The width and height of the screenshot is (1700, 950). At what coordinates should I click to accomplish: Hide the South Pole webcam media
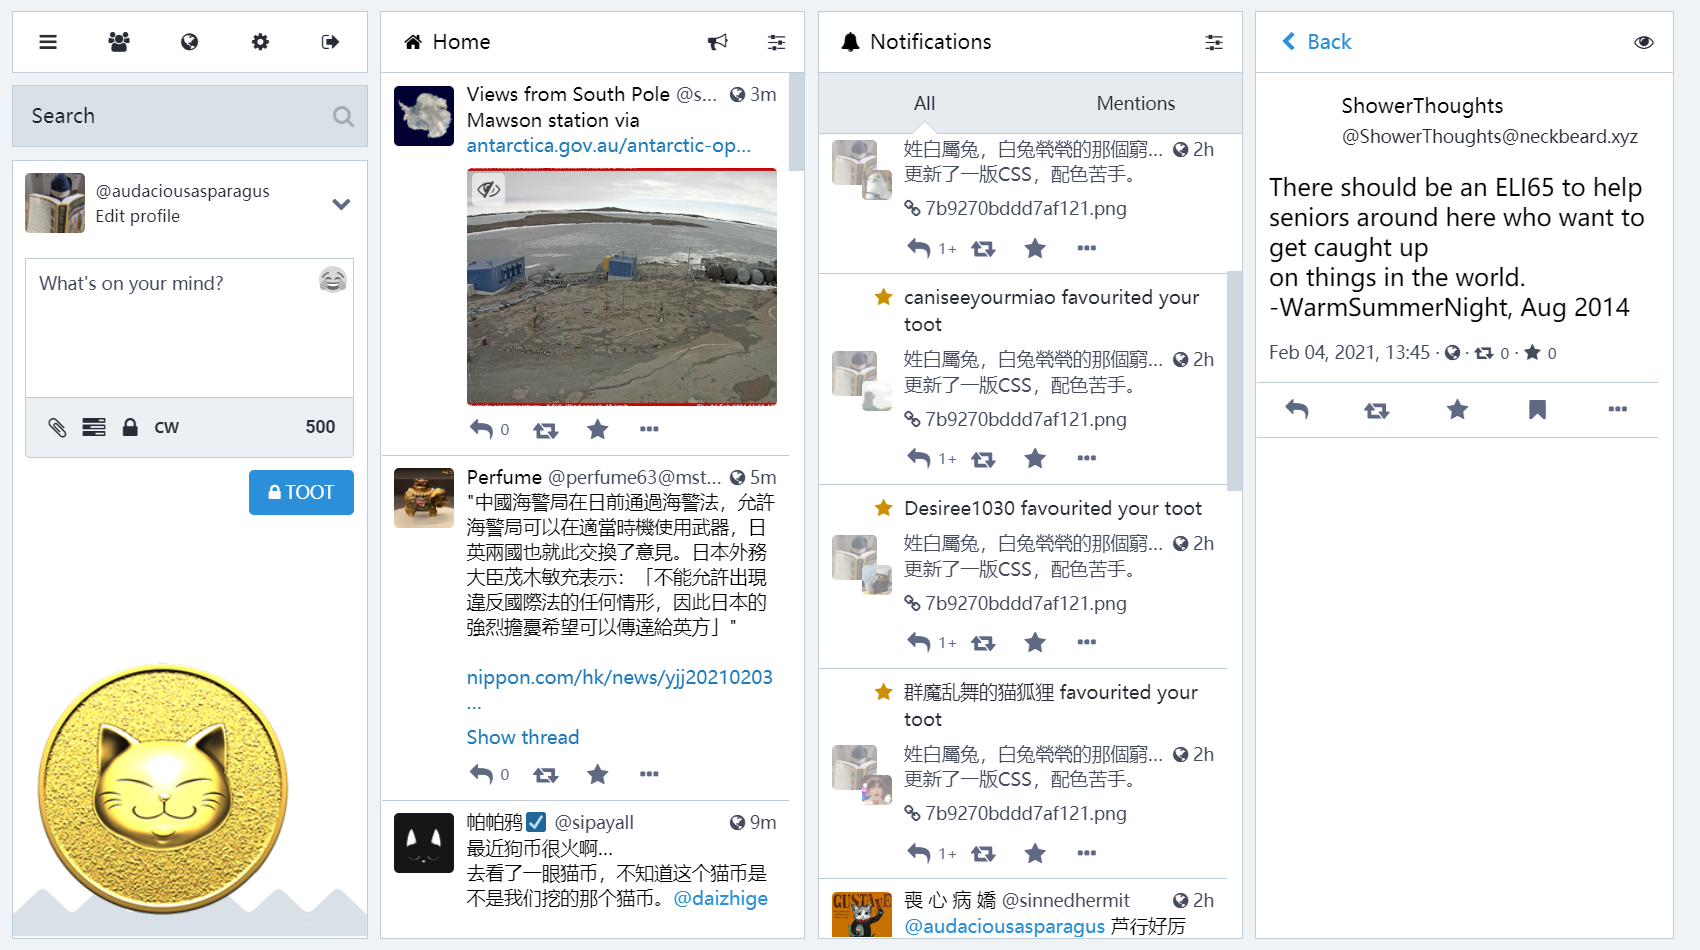tap(488, 188)
